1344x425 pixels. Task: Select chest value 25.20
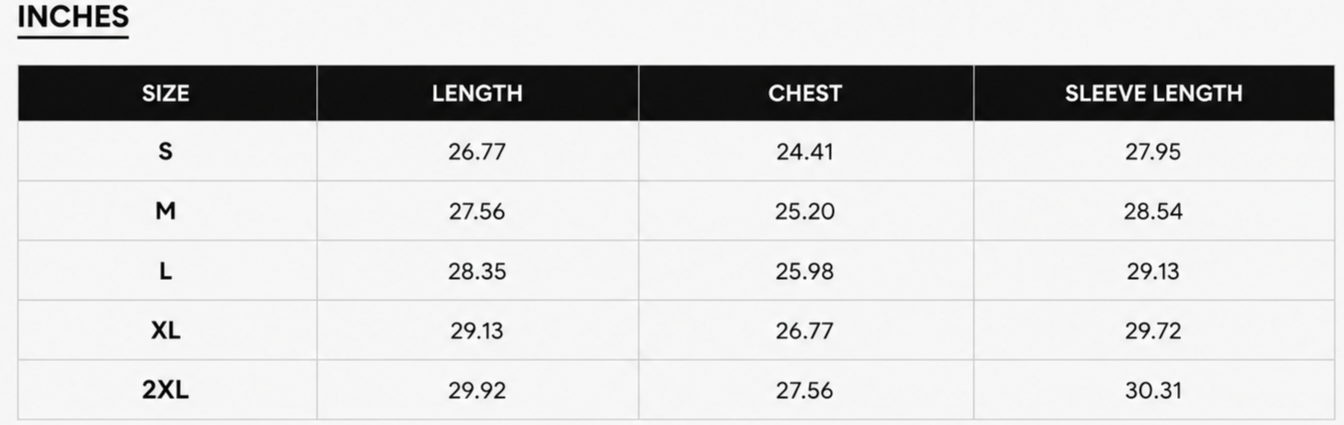tap(805, 211)
